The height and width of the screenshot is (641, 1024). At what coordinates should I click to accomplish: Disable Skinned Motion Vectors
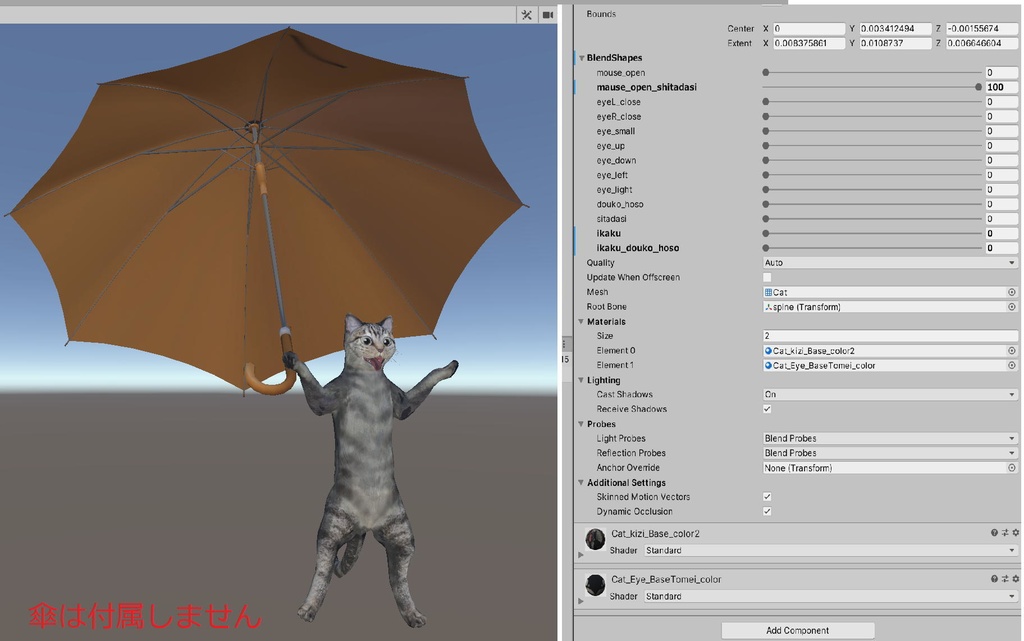[766, 496]
